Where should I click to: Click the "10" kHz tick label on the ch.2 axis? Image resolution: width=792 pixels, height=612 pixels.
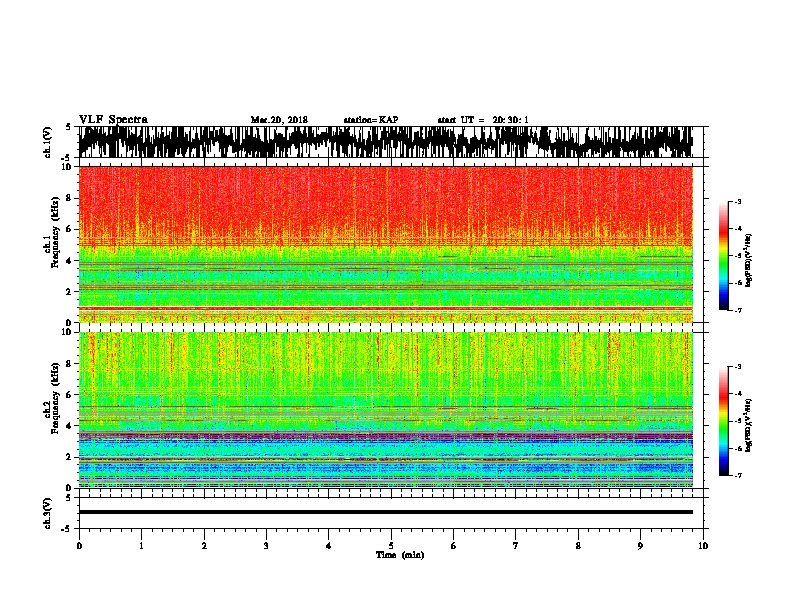point(66,332)
